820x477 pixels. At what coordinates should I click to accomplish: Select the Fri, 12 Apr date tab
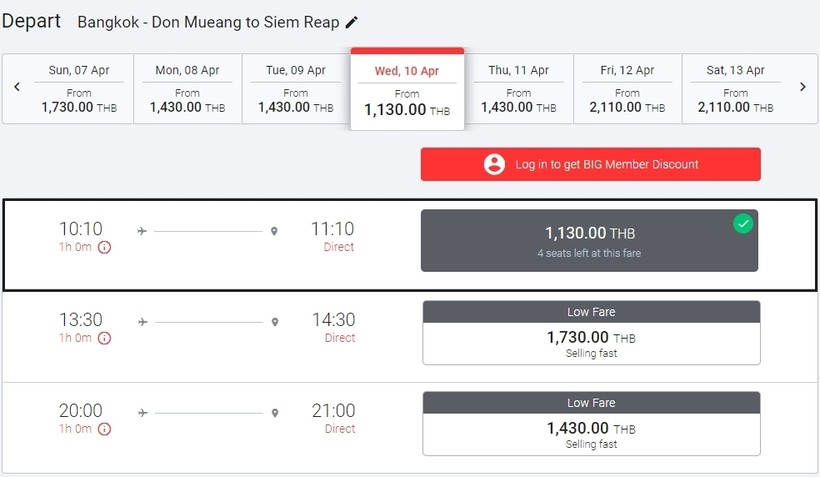click(627, 89)
